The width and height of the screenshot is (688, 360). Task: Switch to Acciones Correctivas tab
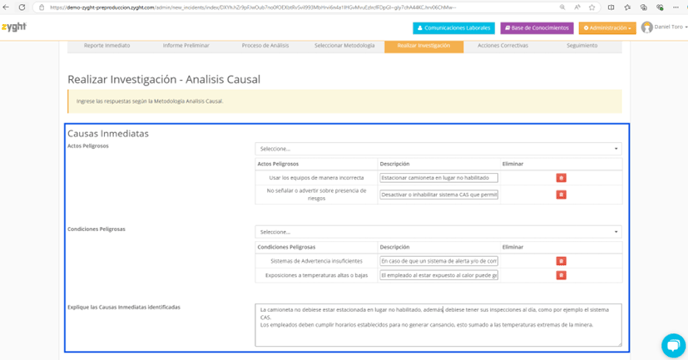[503, 46]
